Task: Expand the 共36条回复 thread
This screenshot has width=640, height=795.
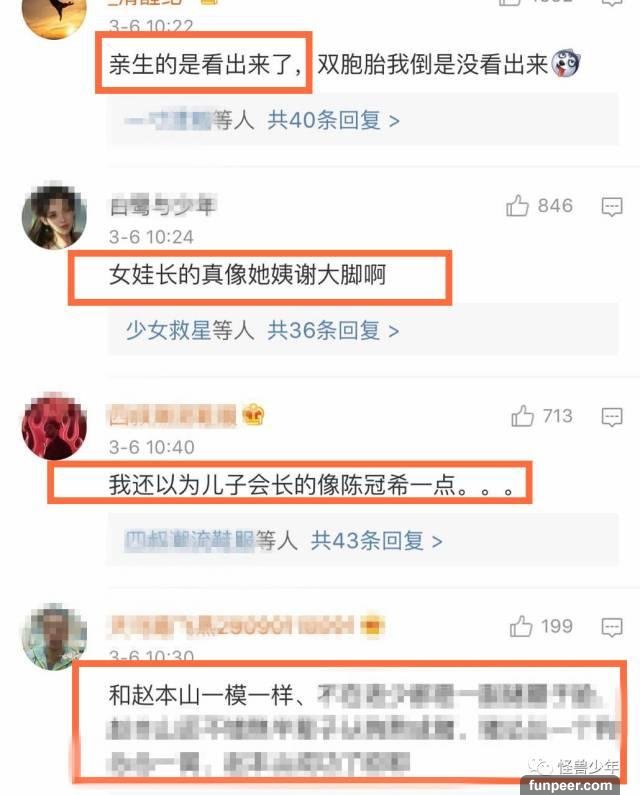Action: point(333,331)
